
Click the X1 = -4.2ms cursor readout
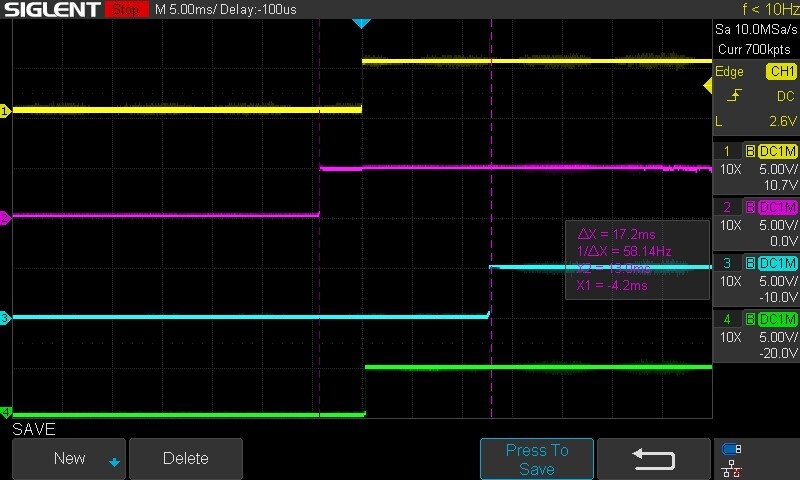coord(612,285)
